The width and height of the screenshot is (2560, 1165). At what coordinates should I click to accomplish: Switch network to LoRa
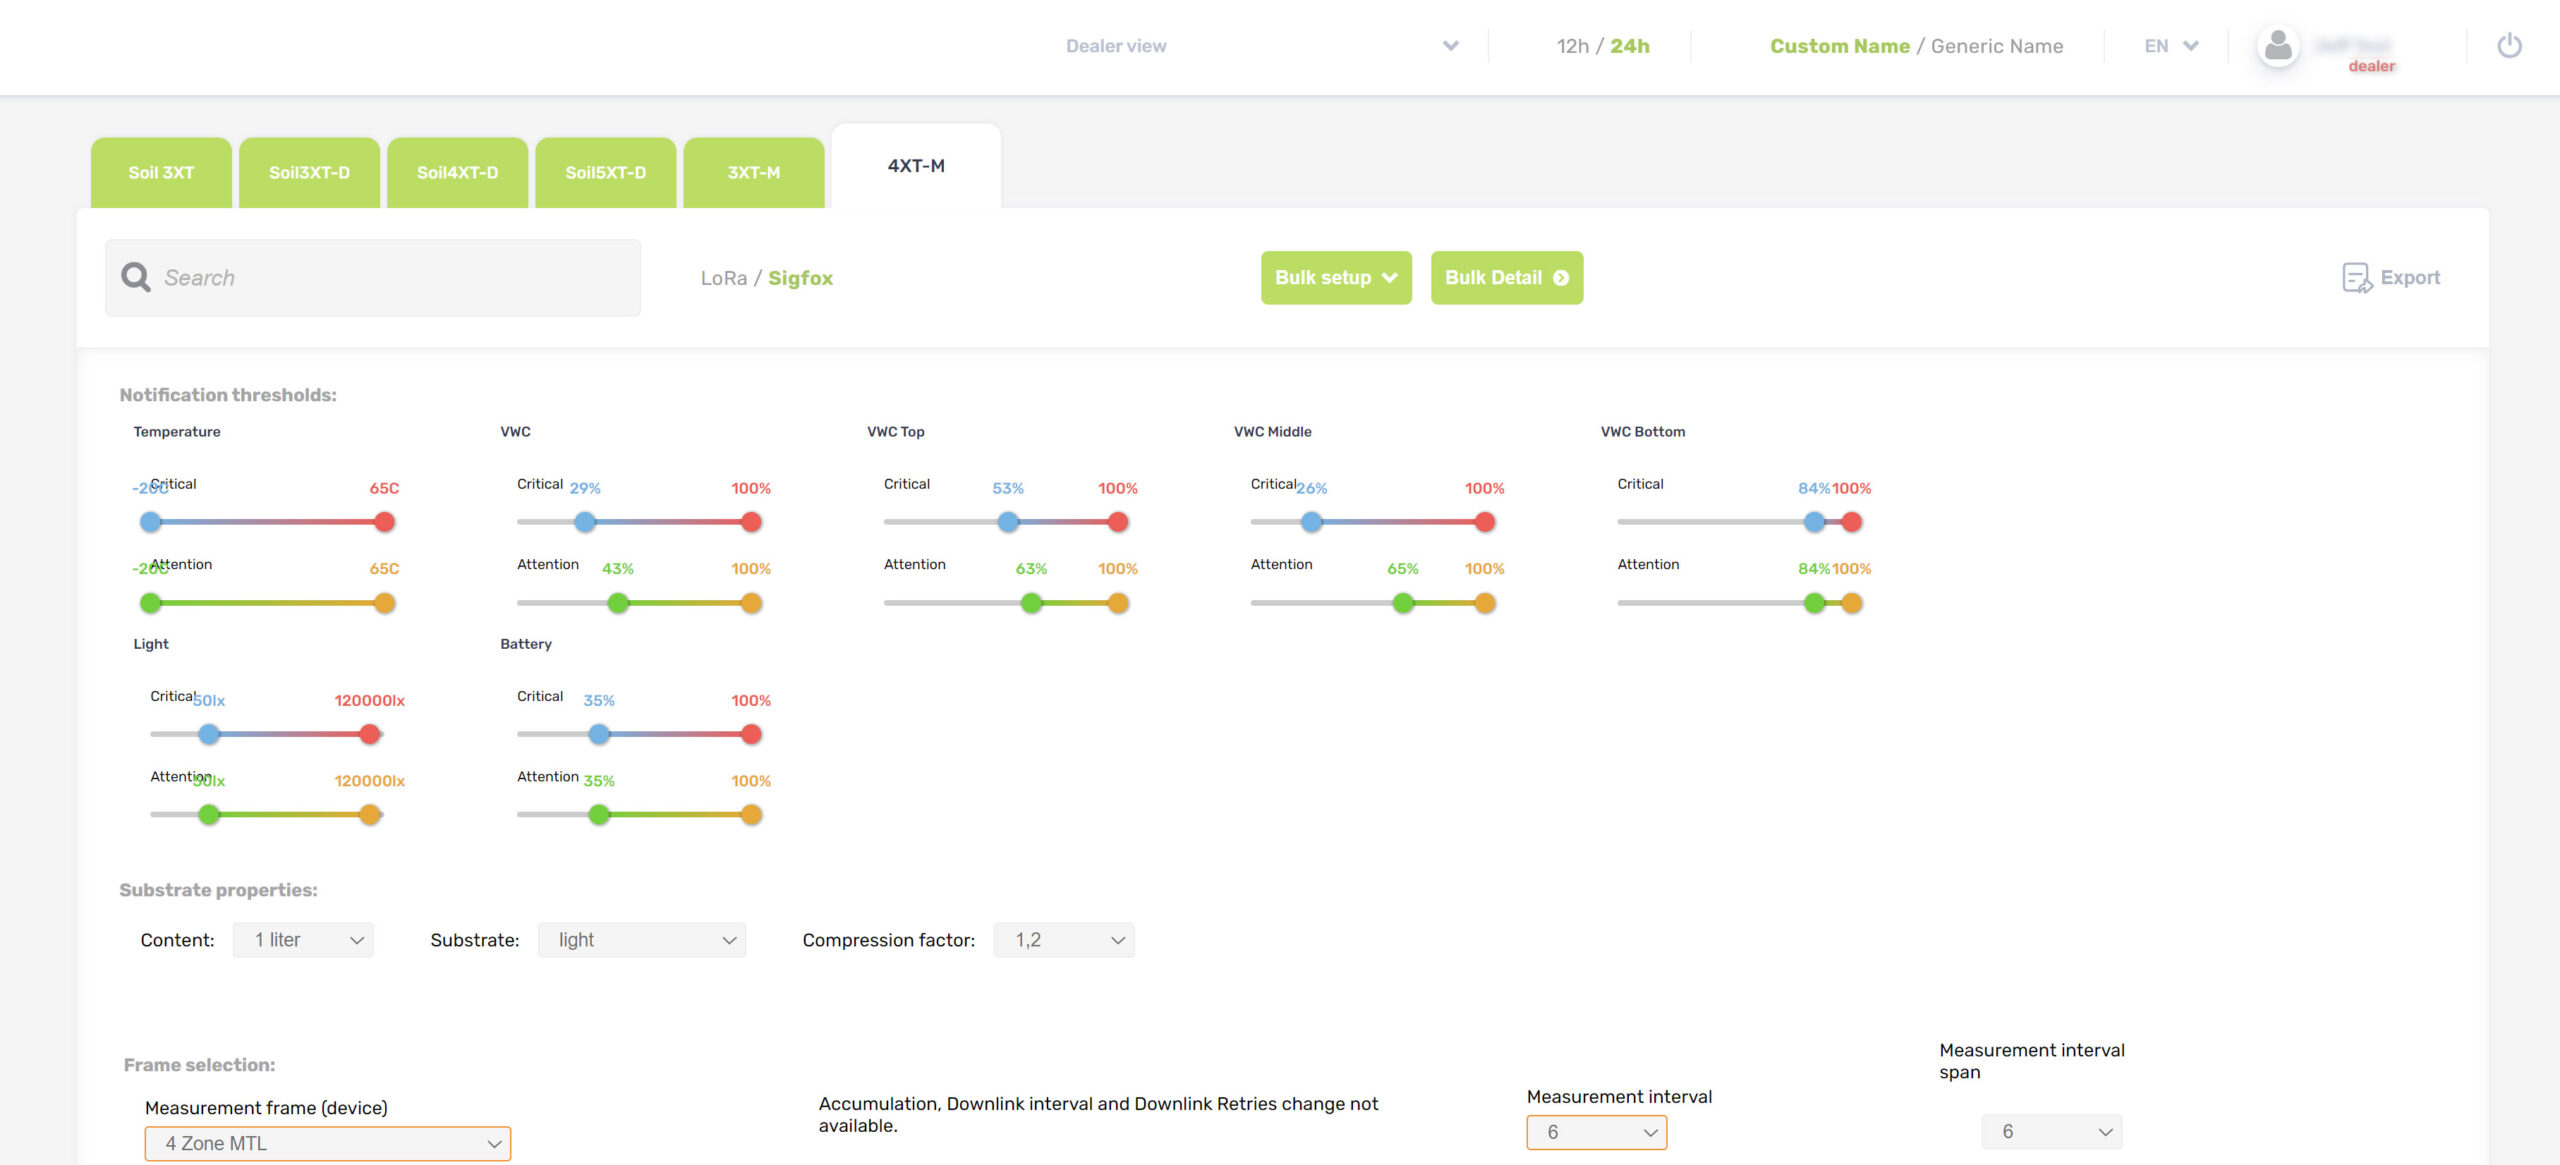724,278
